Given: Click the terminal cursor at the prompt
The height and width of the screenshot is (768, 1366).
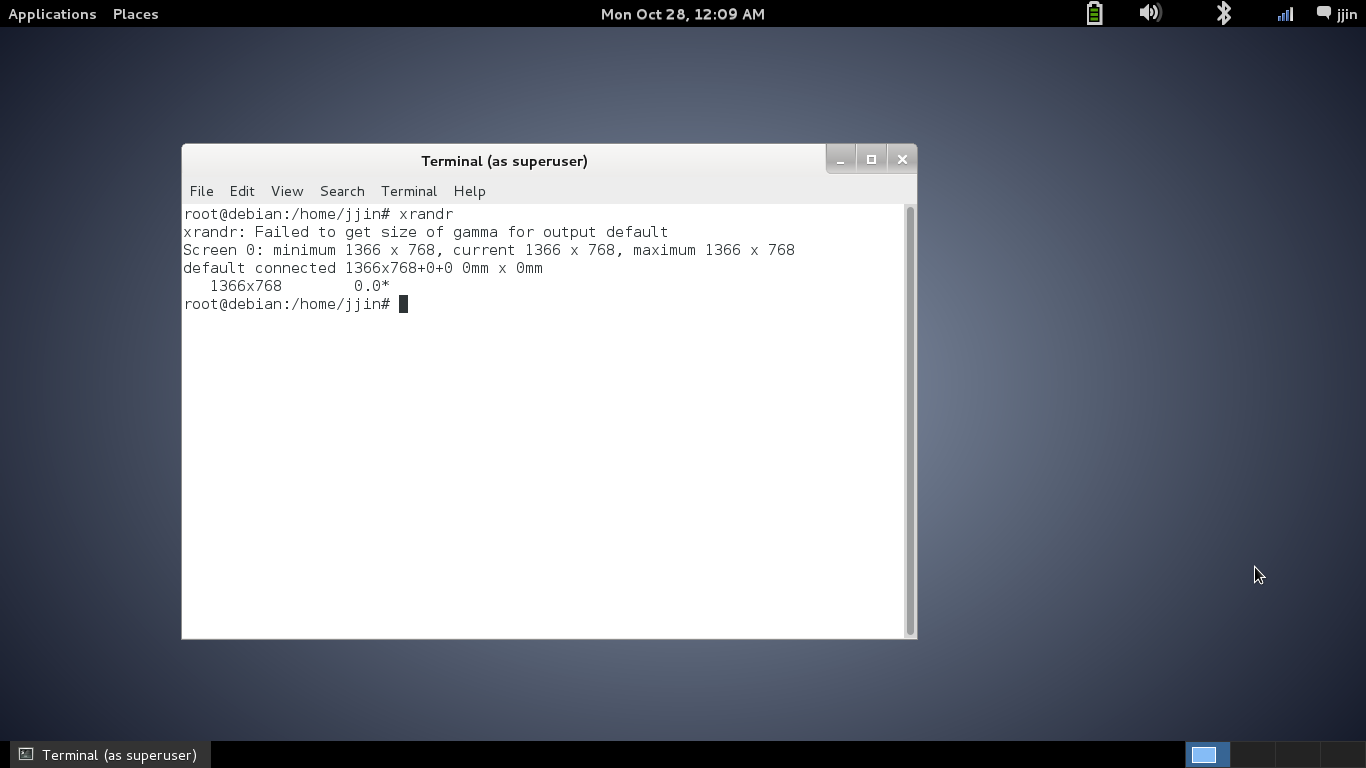Looking at the screenshot, I should (403, 304).
